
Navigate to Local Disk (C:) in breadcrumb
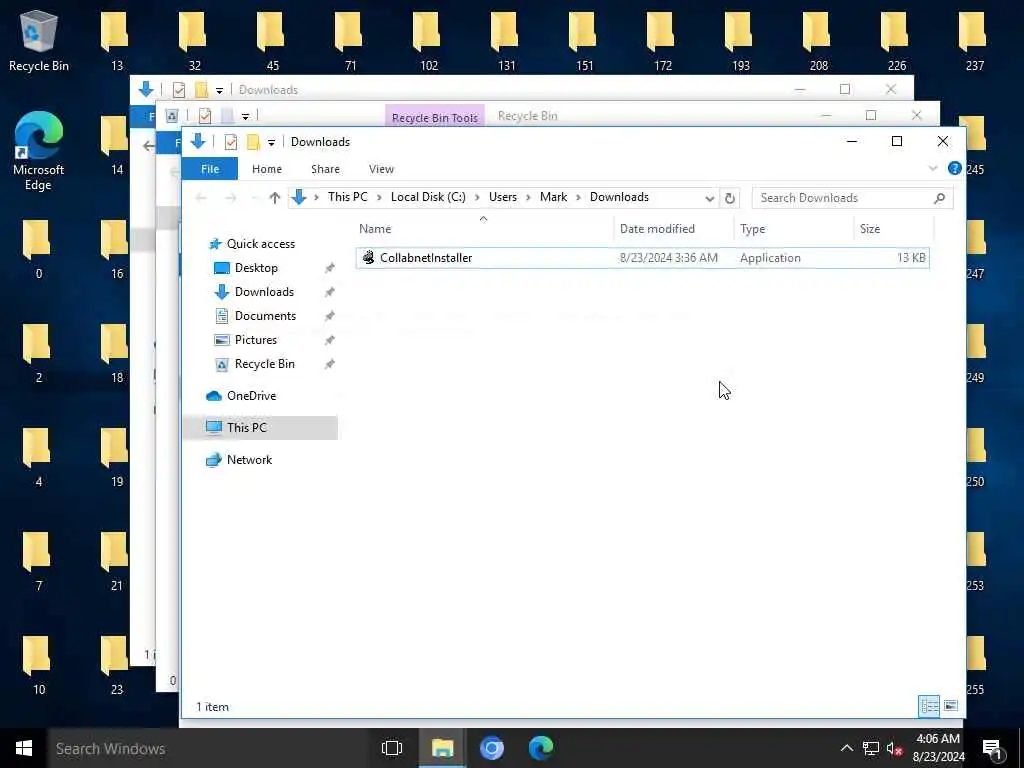coord(428,197)
